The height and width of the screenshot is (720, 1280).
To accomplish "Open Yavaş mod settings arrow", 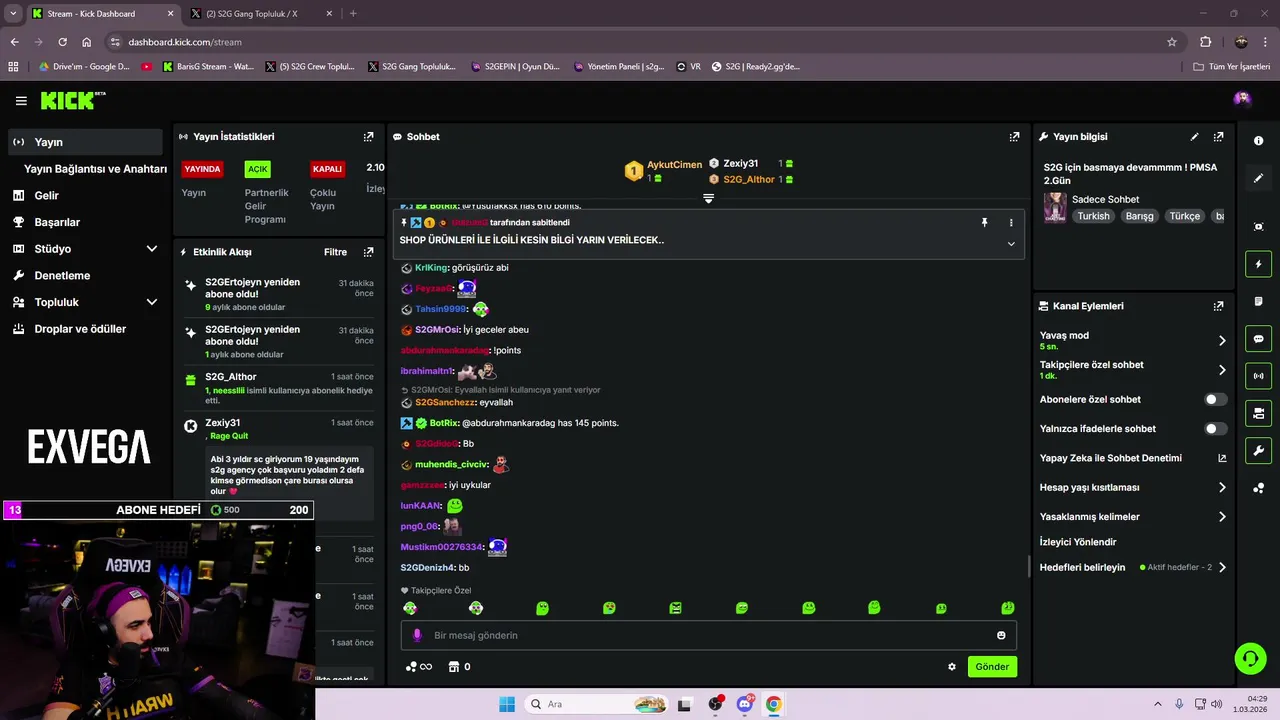I will click(x=1222, y=341).
